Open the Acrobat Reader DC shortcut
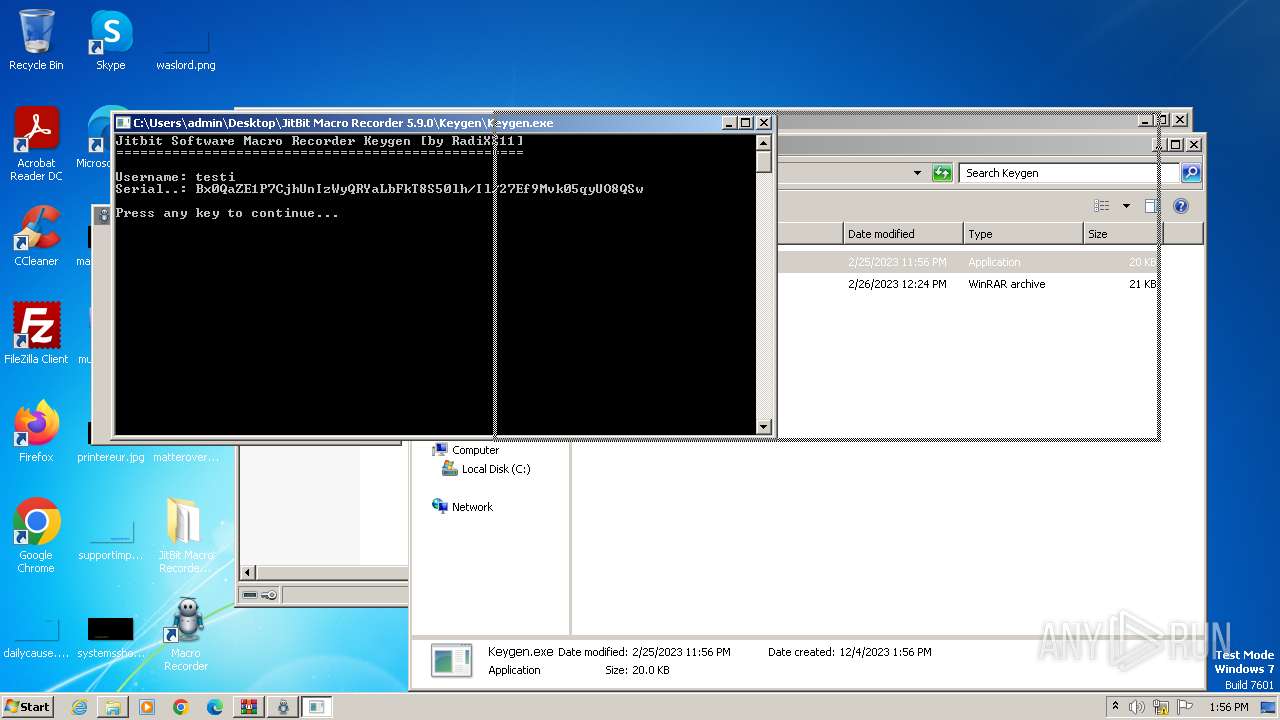Screen dimensions: 1280x720 coord(36,143)
